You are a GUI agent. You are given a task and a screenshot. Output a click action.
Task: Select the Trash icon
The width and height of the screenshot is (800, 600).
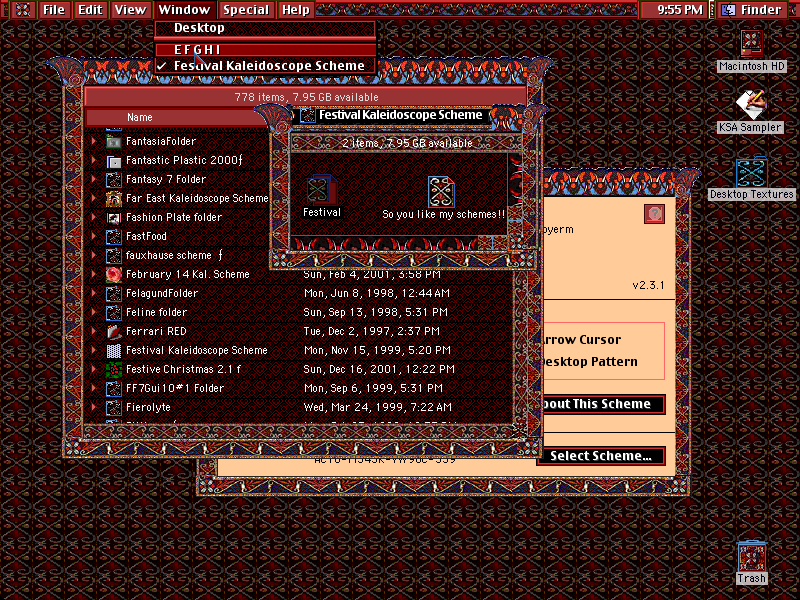pos(752,556)
